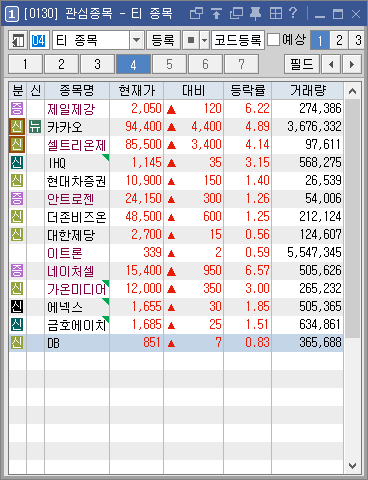Click the 신 badge on 대한제당 row
Viewport: 368px width, 480px height.
(17, 235)
